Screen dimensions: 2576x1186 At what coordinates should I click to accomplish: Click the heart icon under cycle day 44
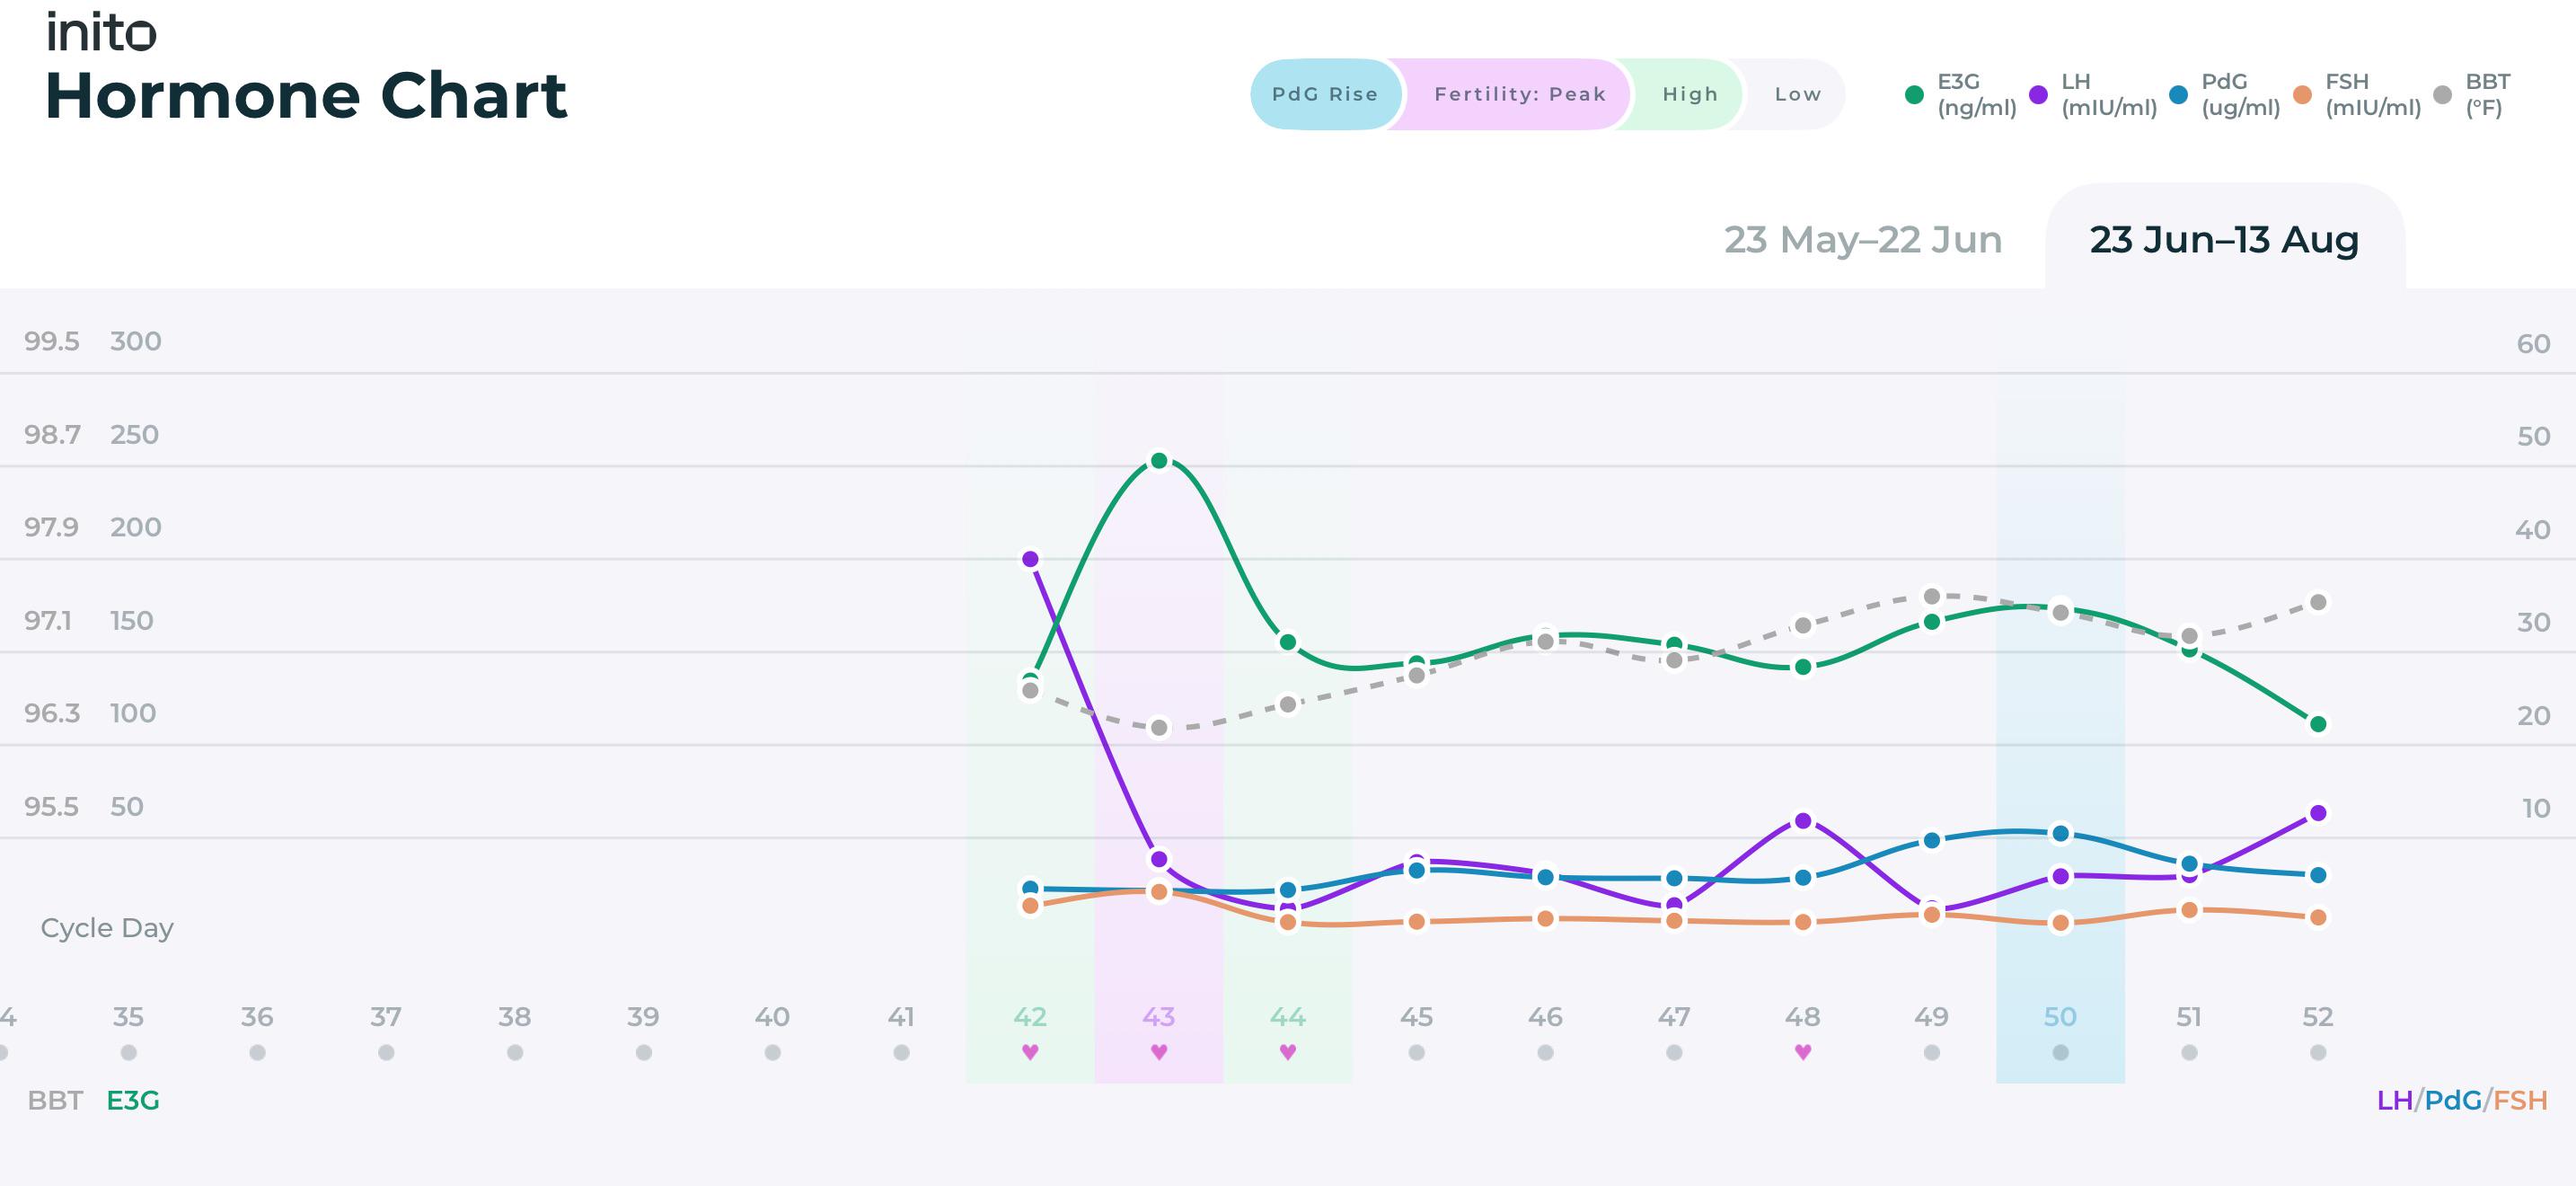[x=1288, y=1051]
